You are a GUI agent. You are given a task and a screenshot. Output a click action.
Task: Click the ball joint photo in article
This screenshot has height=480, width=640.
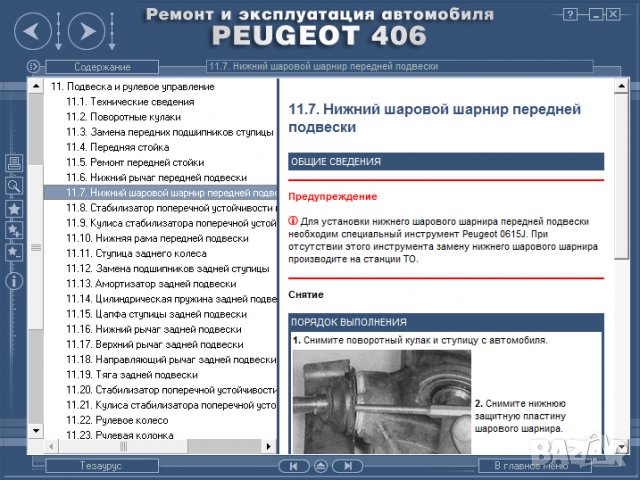click(x=382, y=402)
